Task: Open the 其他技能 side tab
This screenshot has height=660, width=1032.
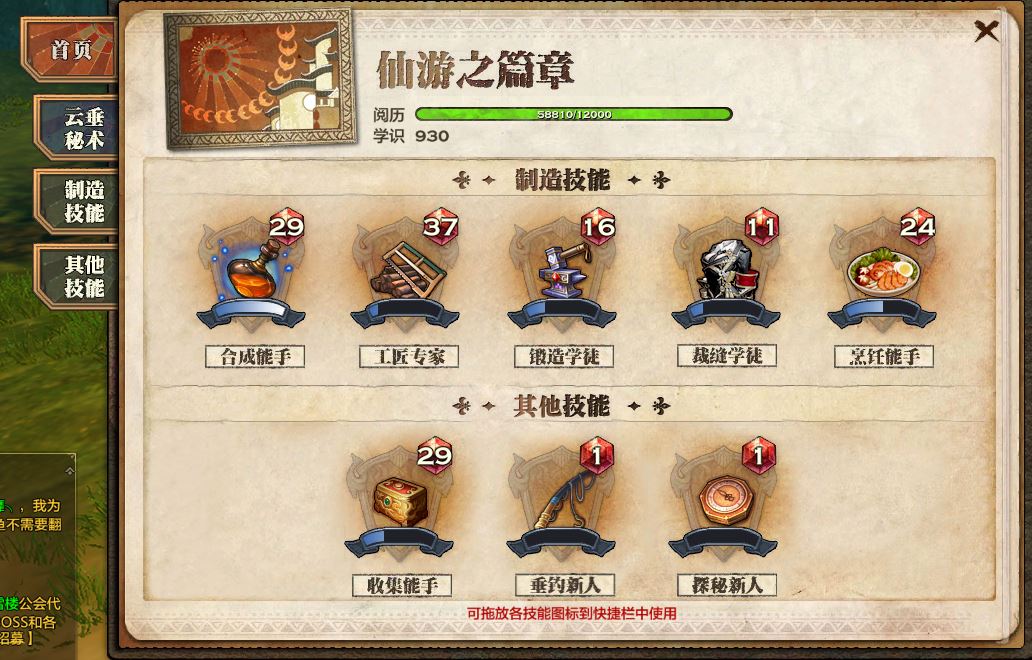Action: tap(77, 276)
